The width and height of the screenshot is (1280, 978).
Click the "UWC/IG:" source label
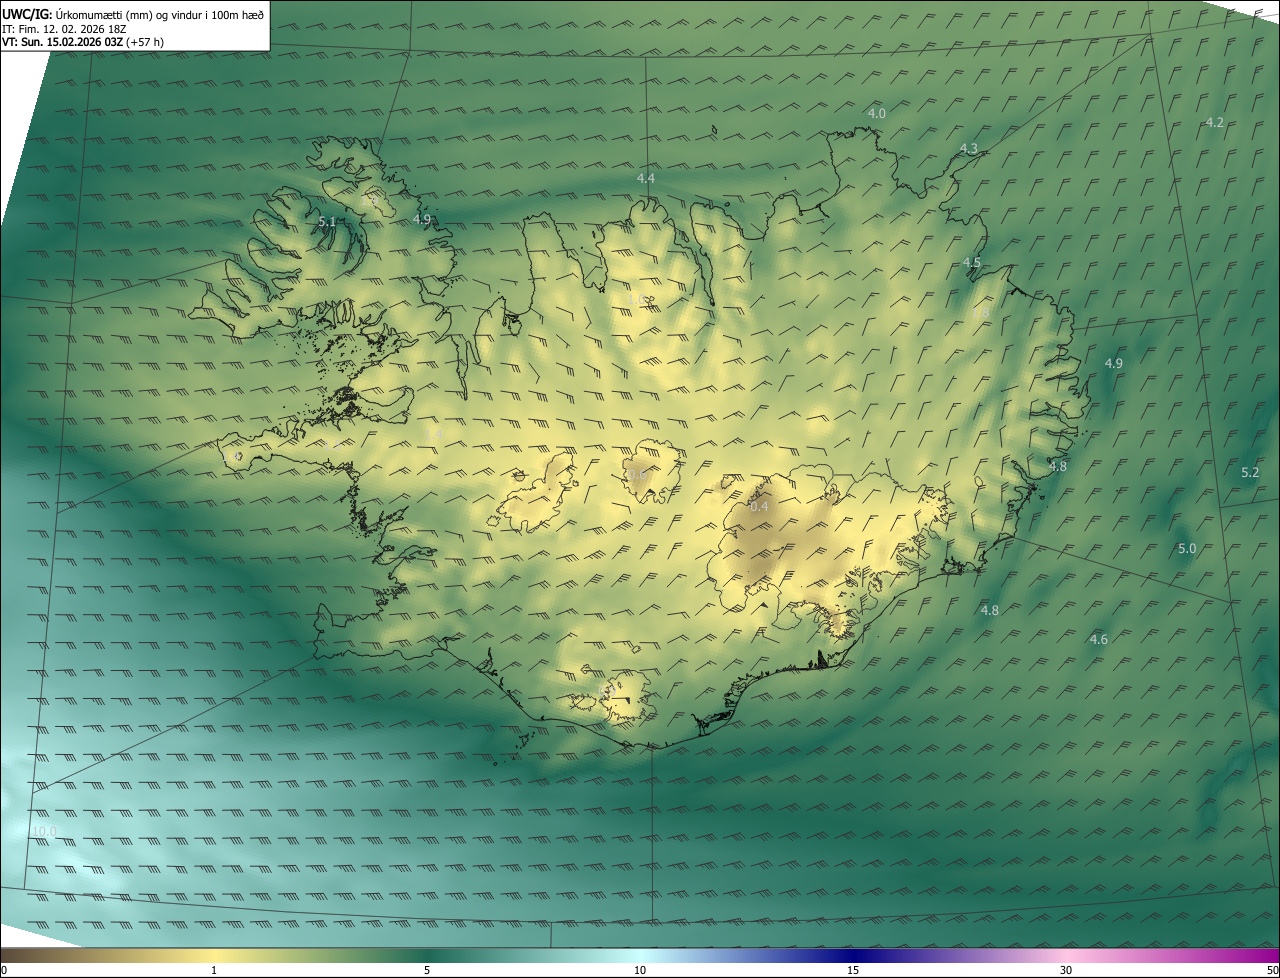28,13
